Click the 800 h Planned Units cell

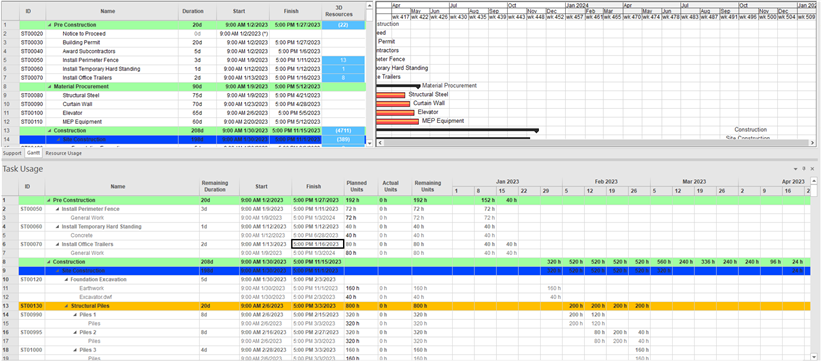[361, 306]
